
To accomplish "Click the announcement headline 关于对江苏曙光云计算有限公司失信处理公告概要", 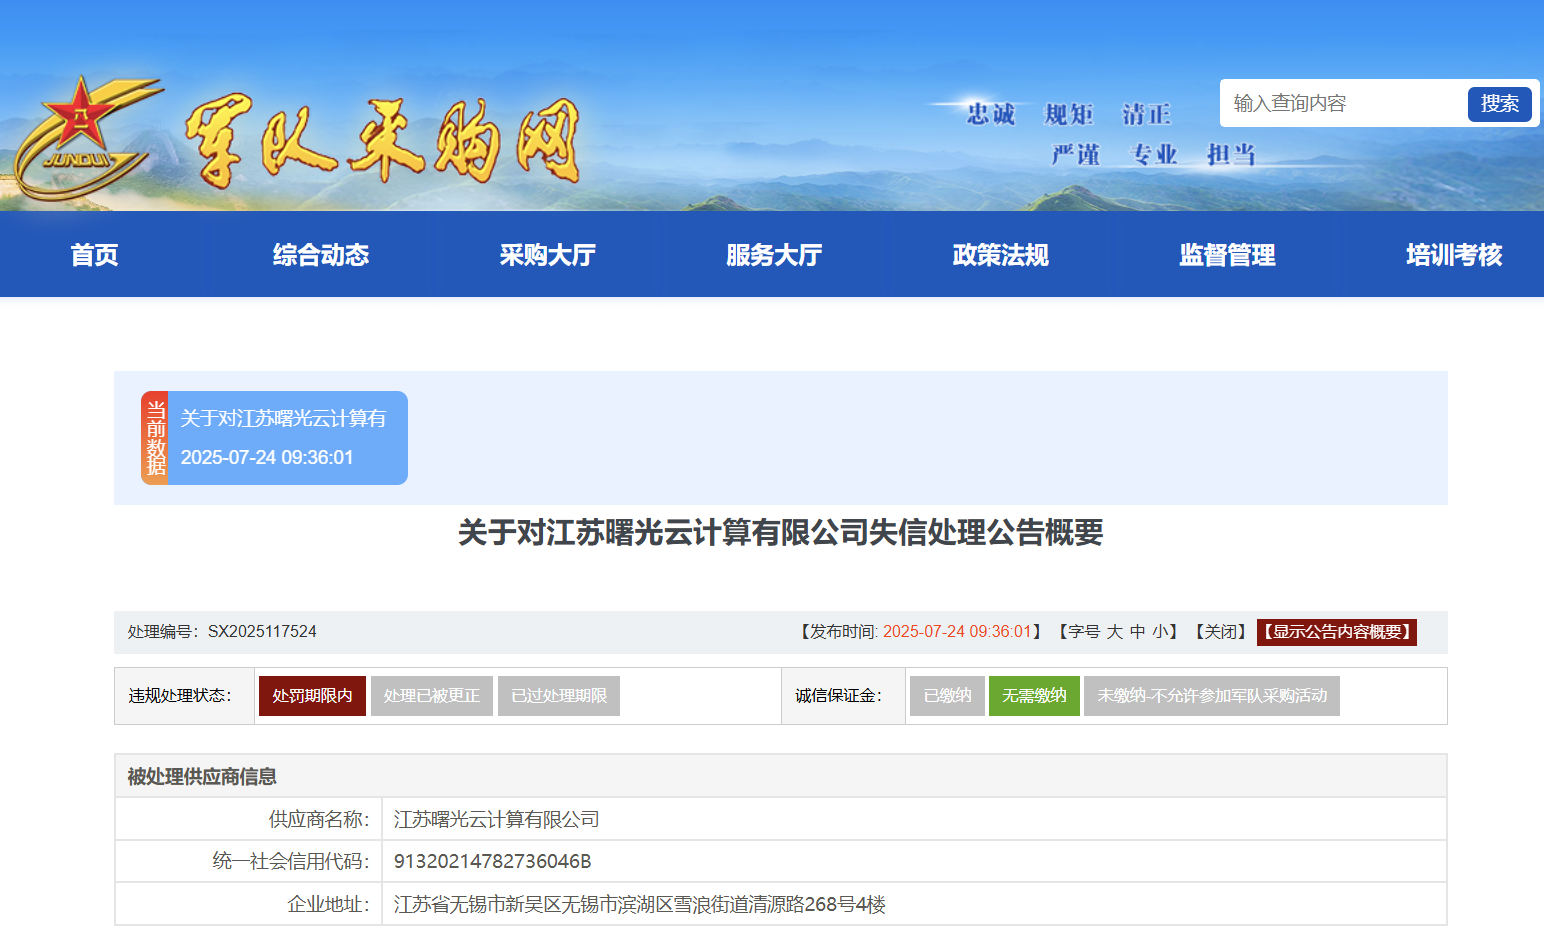I will [x=781, y=533].
